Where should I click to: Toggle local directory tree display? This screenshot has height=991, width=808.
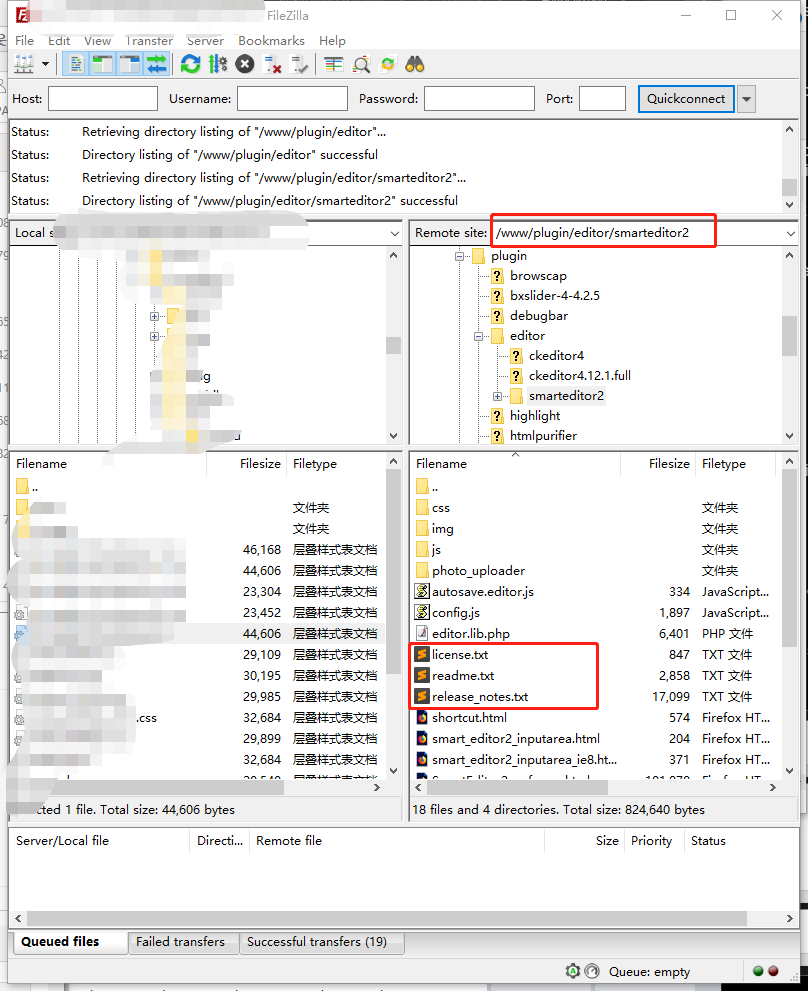(102, 64)
